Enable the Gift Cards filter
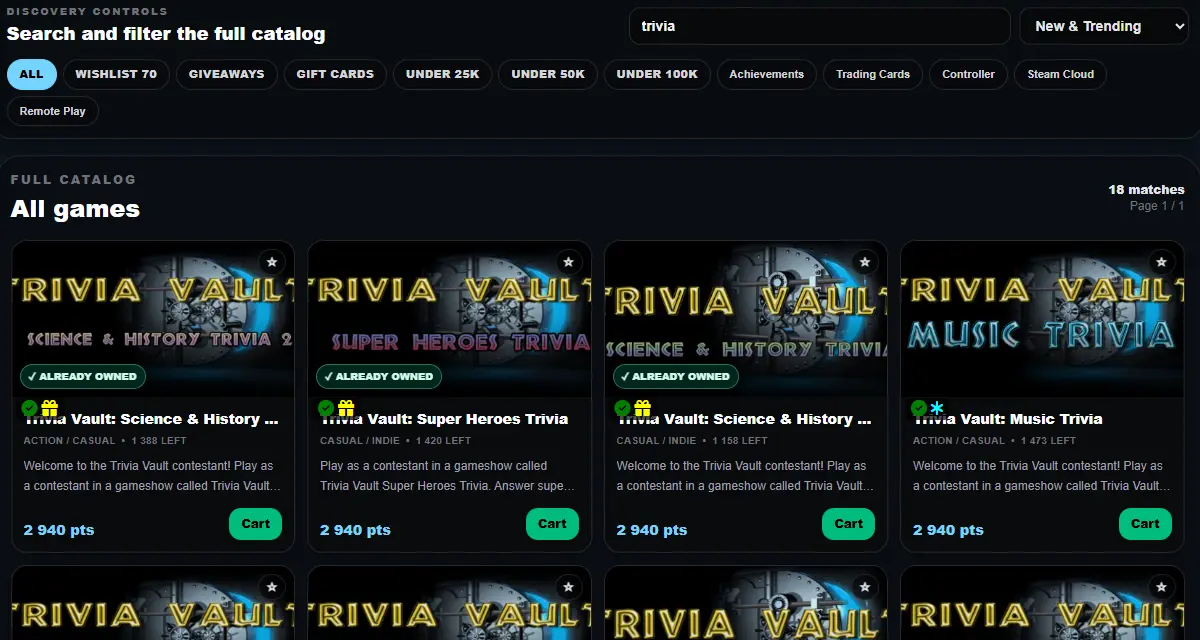 pyautogui.click(x=335, y=74)
